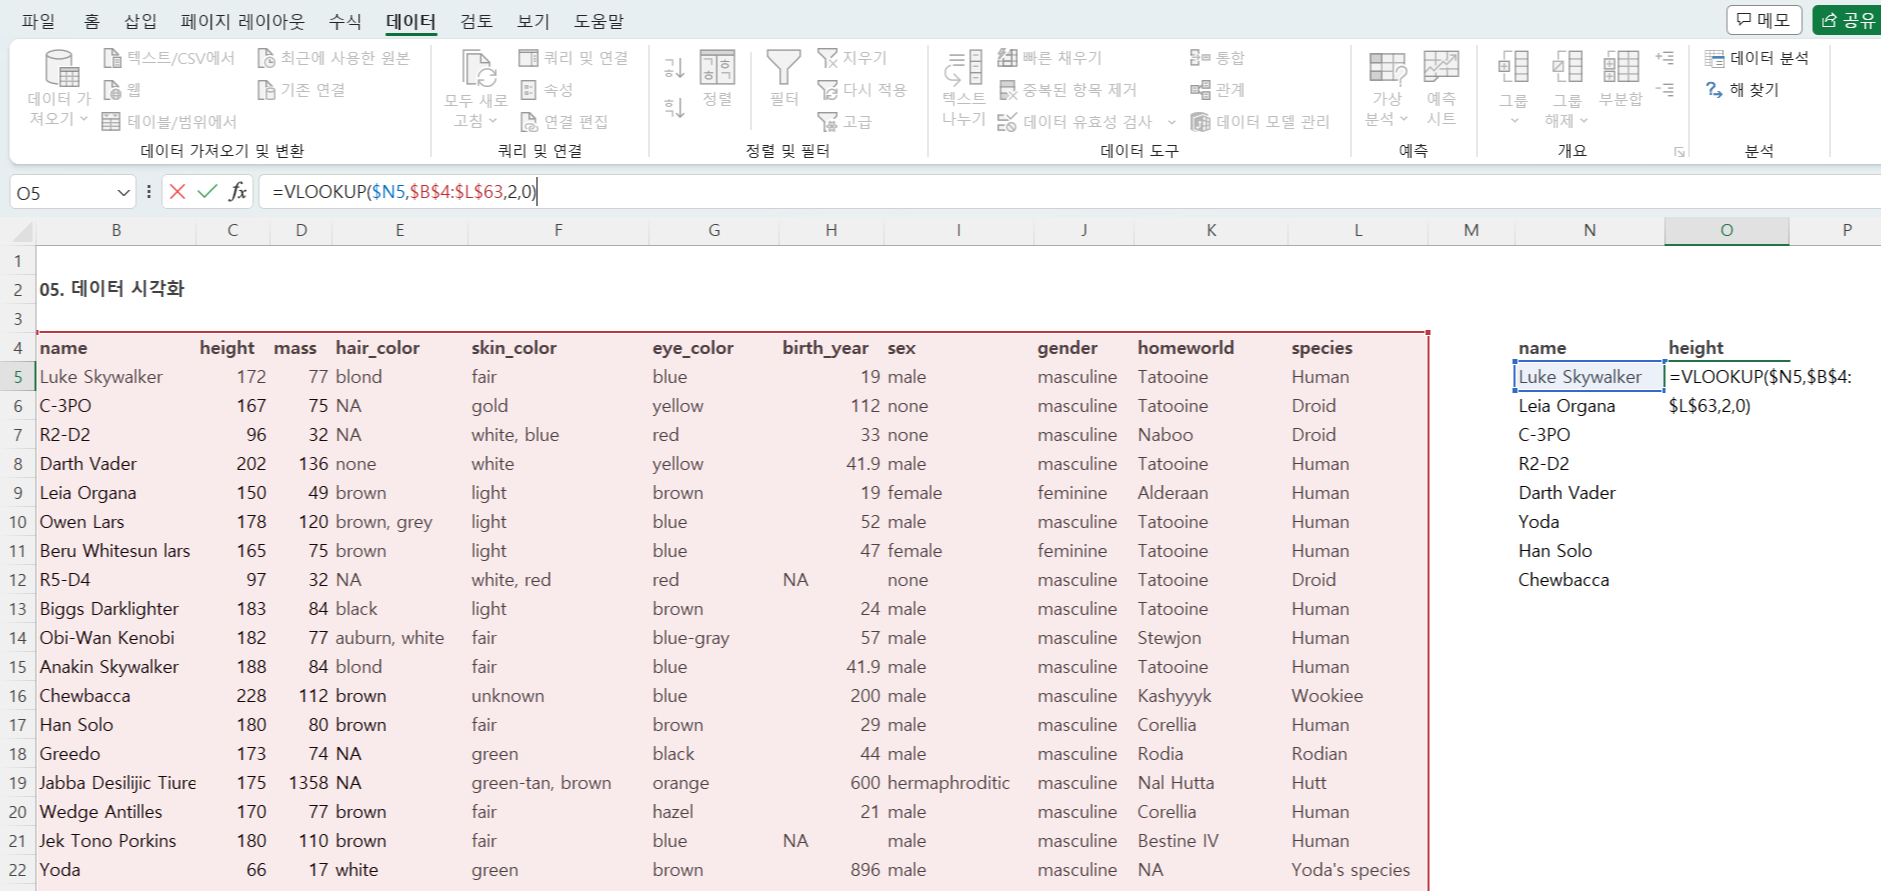Select column header O
This screenshot has width=1881, height=891.
[1726, 230]
